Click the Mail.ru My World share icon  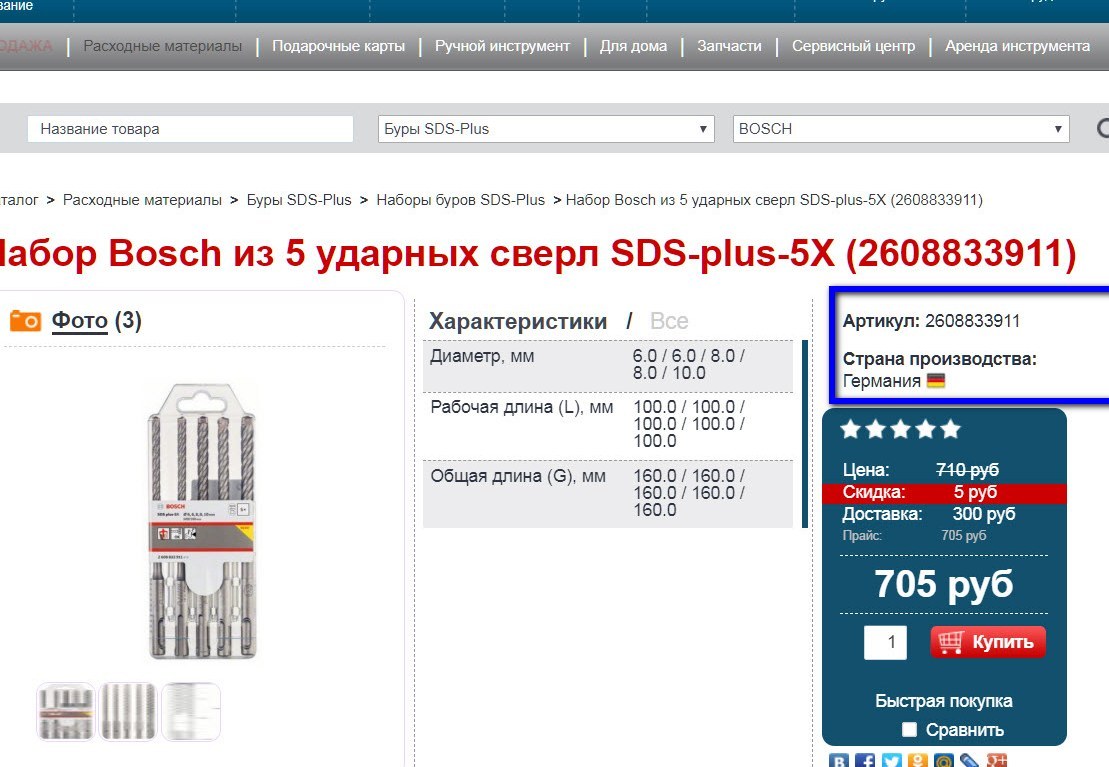(x=944, y=762)
